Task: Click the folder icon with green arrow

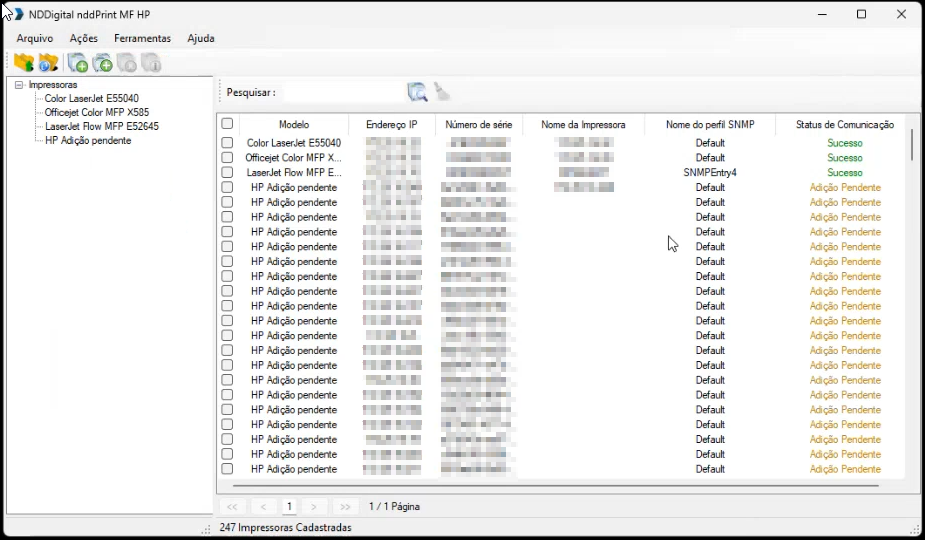Action: point(23,63)
